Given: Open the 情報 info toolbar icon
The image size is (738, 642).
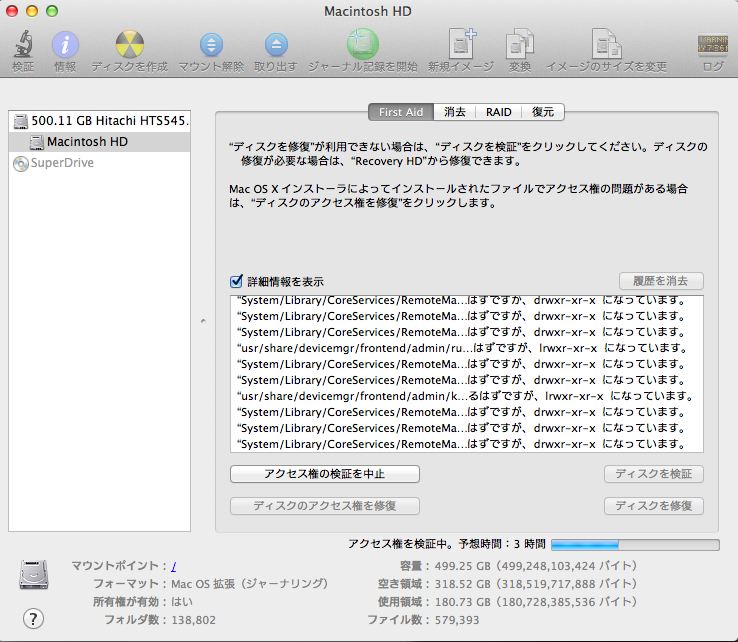Looking at the screenshot, I should [65, 45].
